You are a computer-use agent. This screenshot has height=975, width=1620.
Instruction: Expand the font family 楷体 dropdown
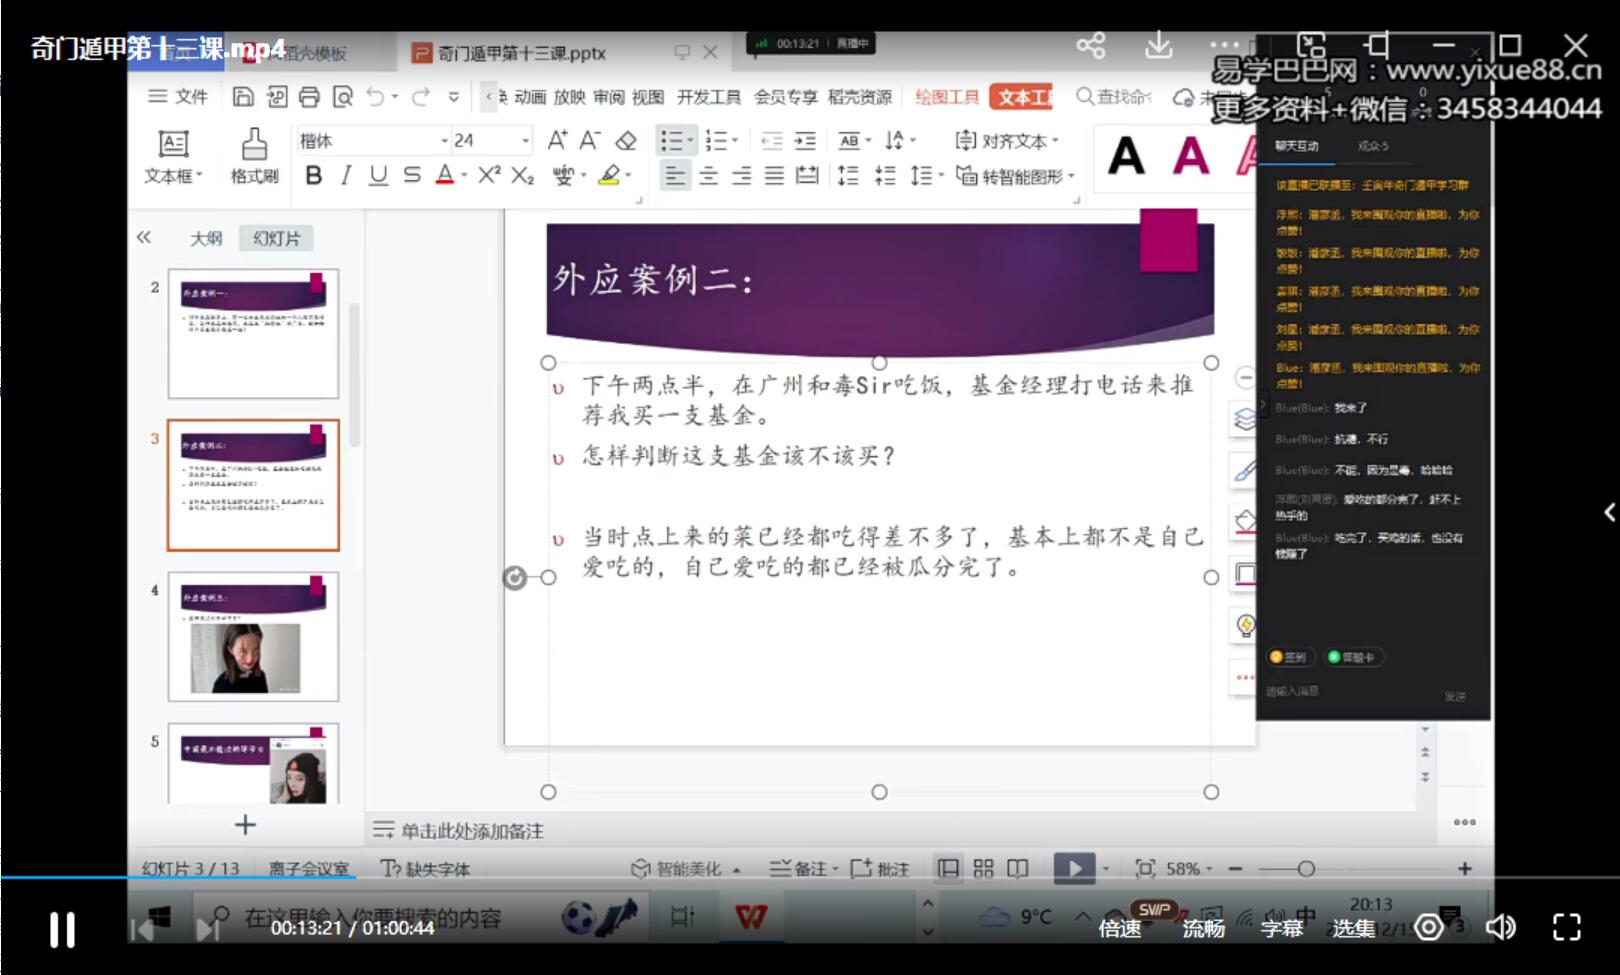[447, 140]
